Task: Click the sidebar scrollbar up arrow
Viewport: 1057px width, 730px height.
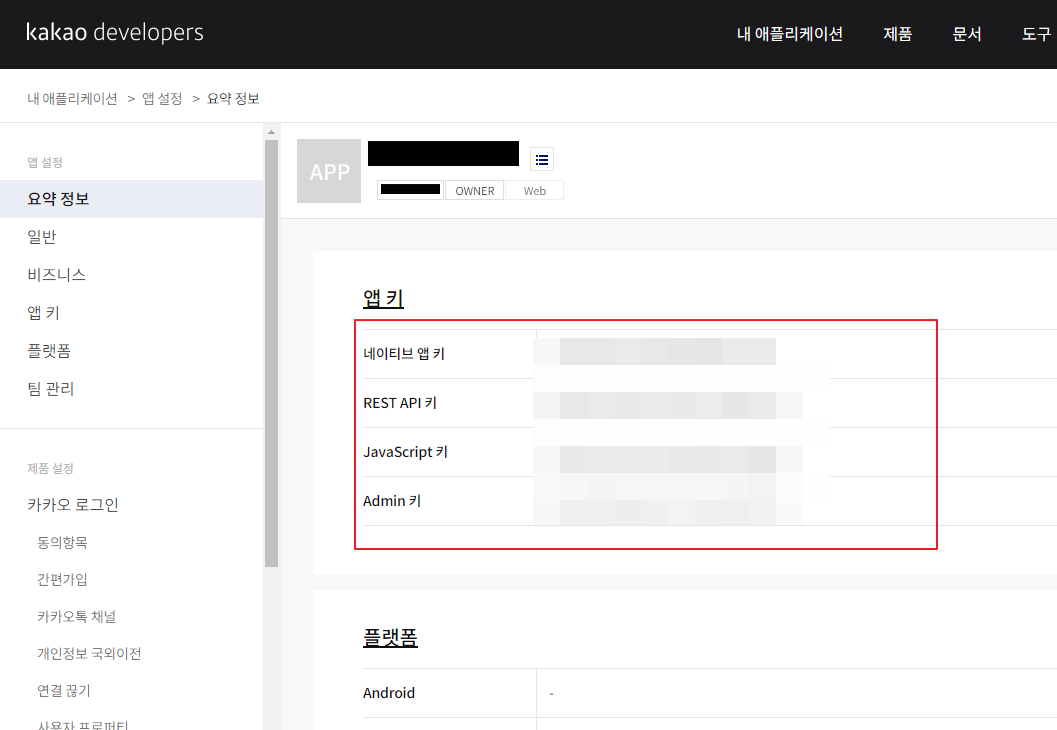Action: click(x=272, y=132)
